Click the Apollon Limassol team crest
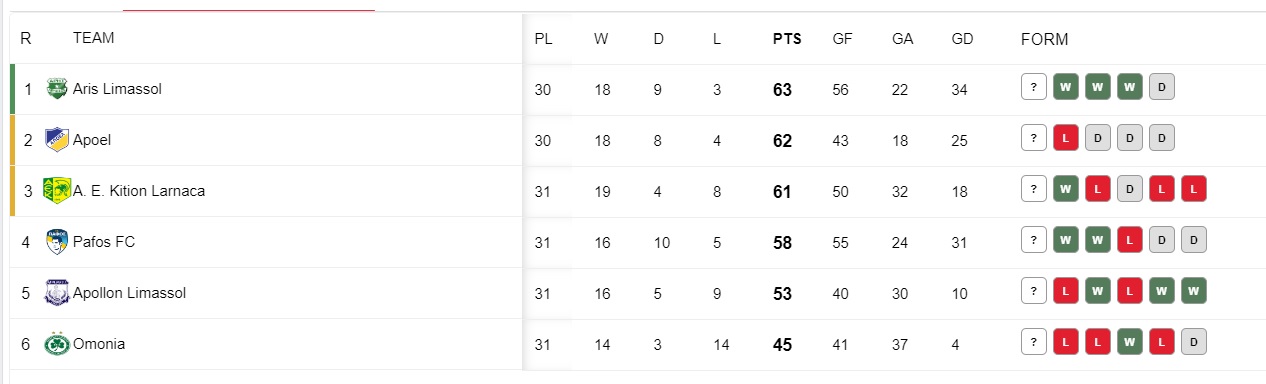 [57, 293]
